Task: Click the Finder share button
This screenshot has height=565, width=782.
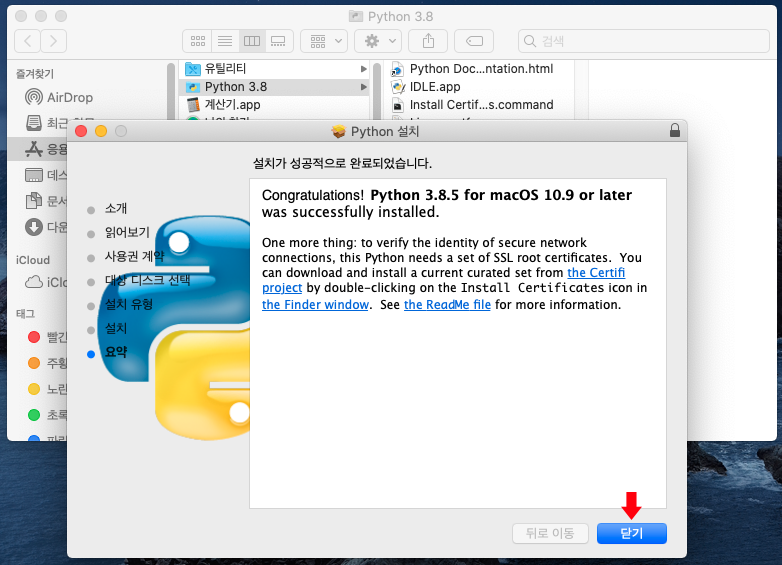Action: (428, 41)
